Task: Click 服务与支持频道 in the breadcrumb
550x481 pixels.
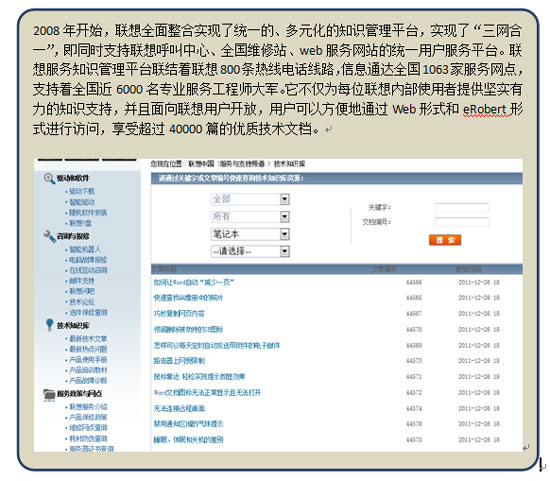Action: pyautogui.click(x=242, y=164)
